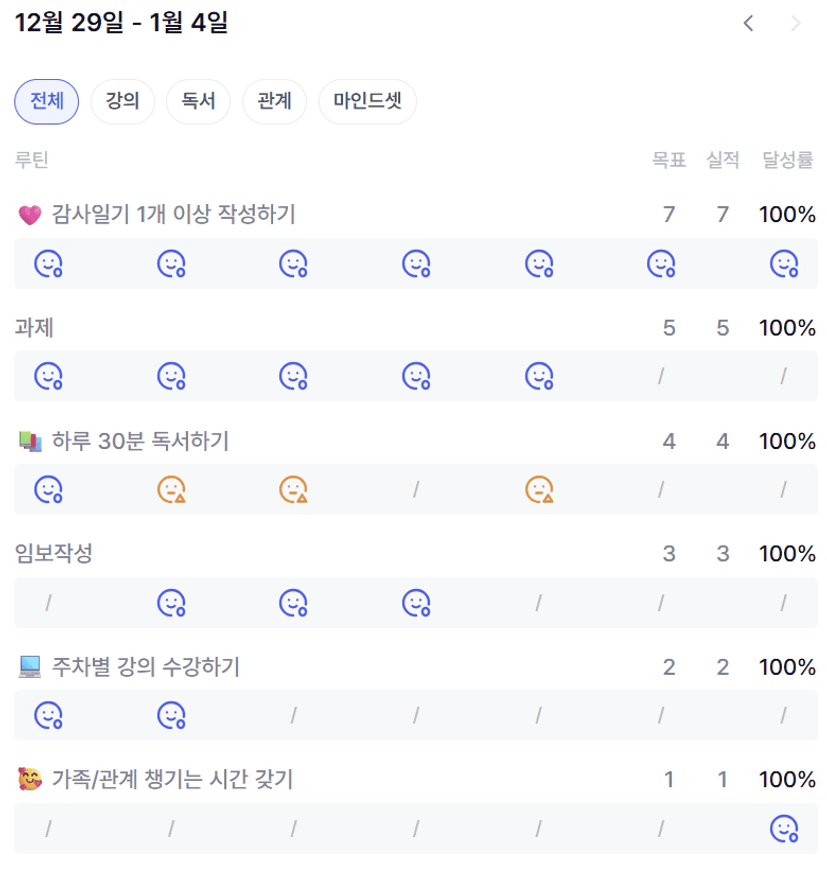
Task: Click first orange face in 독서하기 row
Action: [171, 490]
